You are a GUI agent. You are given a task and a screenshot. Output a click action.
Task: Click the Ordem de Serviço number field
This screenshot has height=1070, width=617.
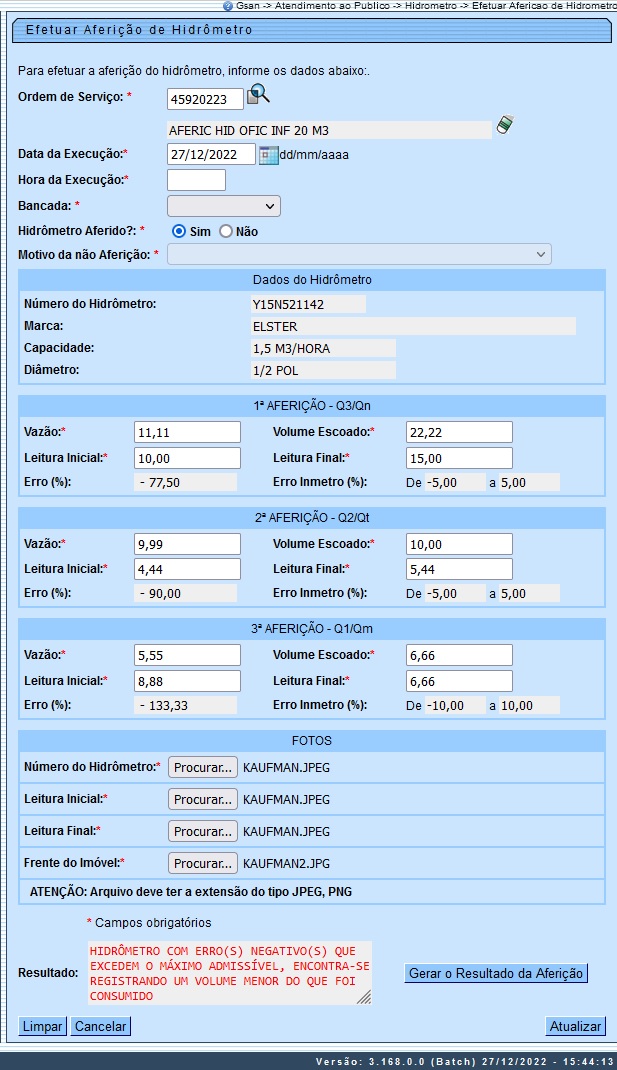(205, 98)
